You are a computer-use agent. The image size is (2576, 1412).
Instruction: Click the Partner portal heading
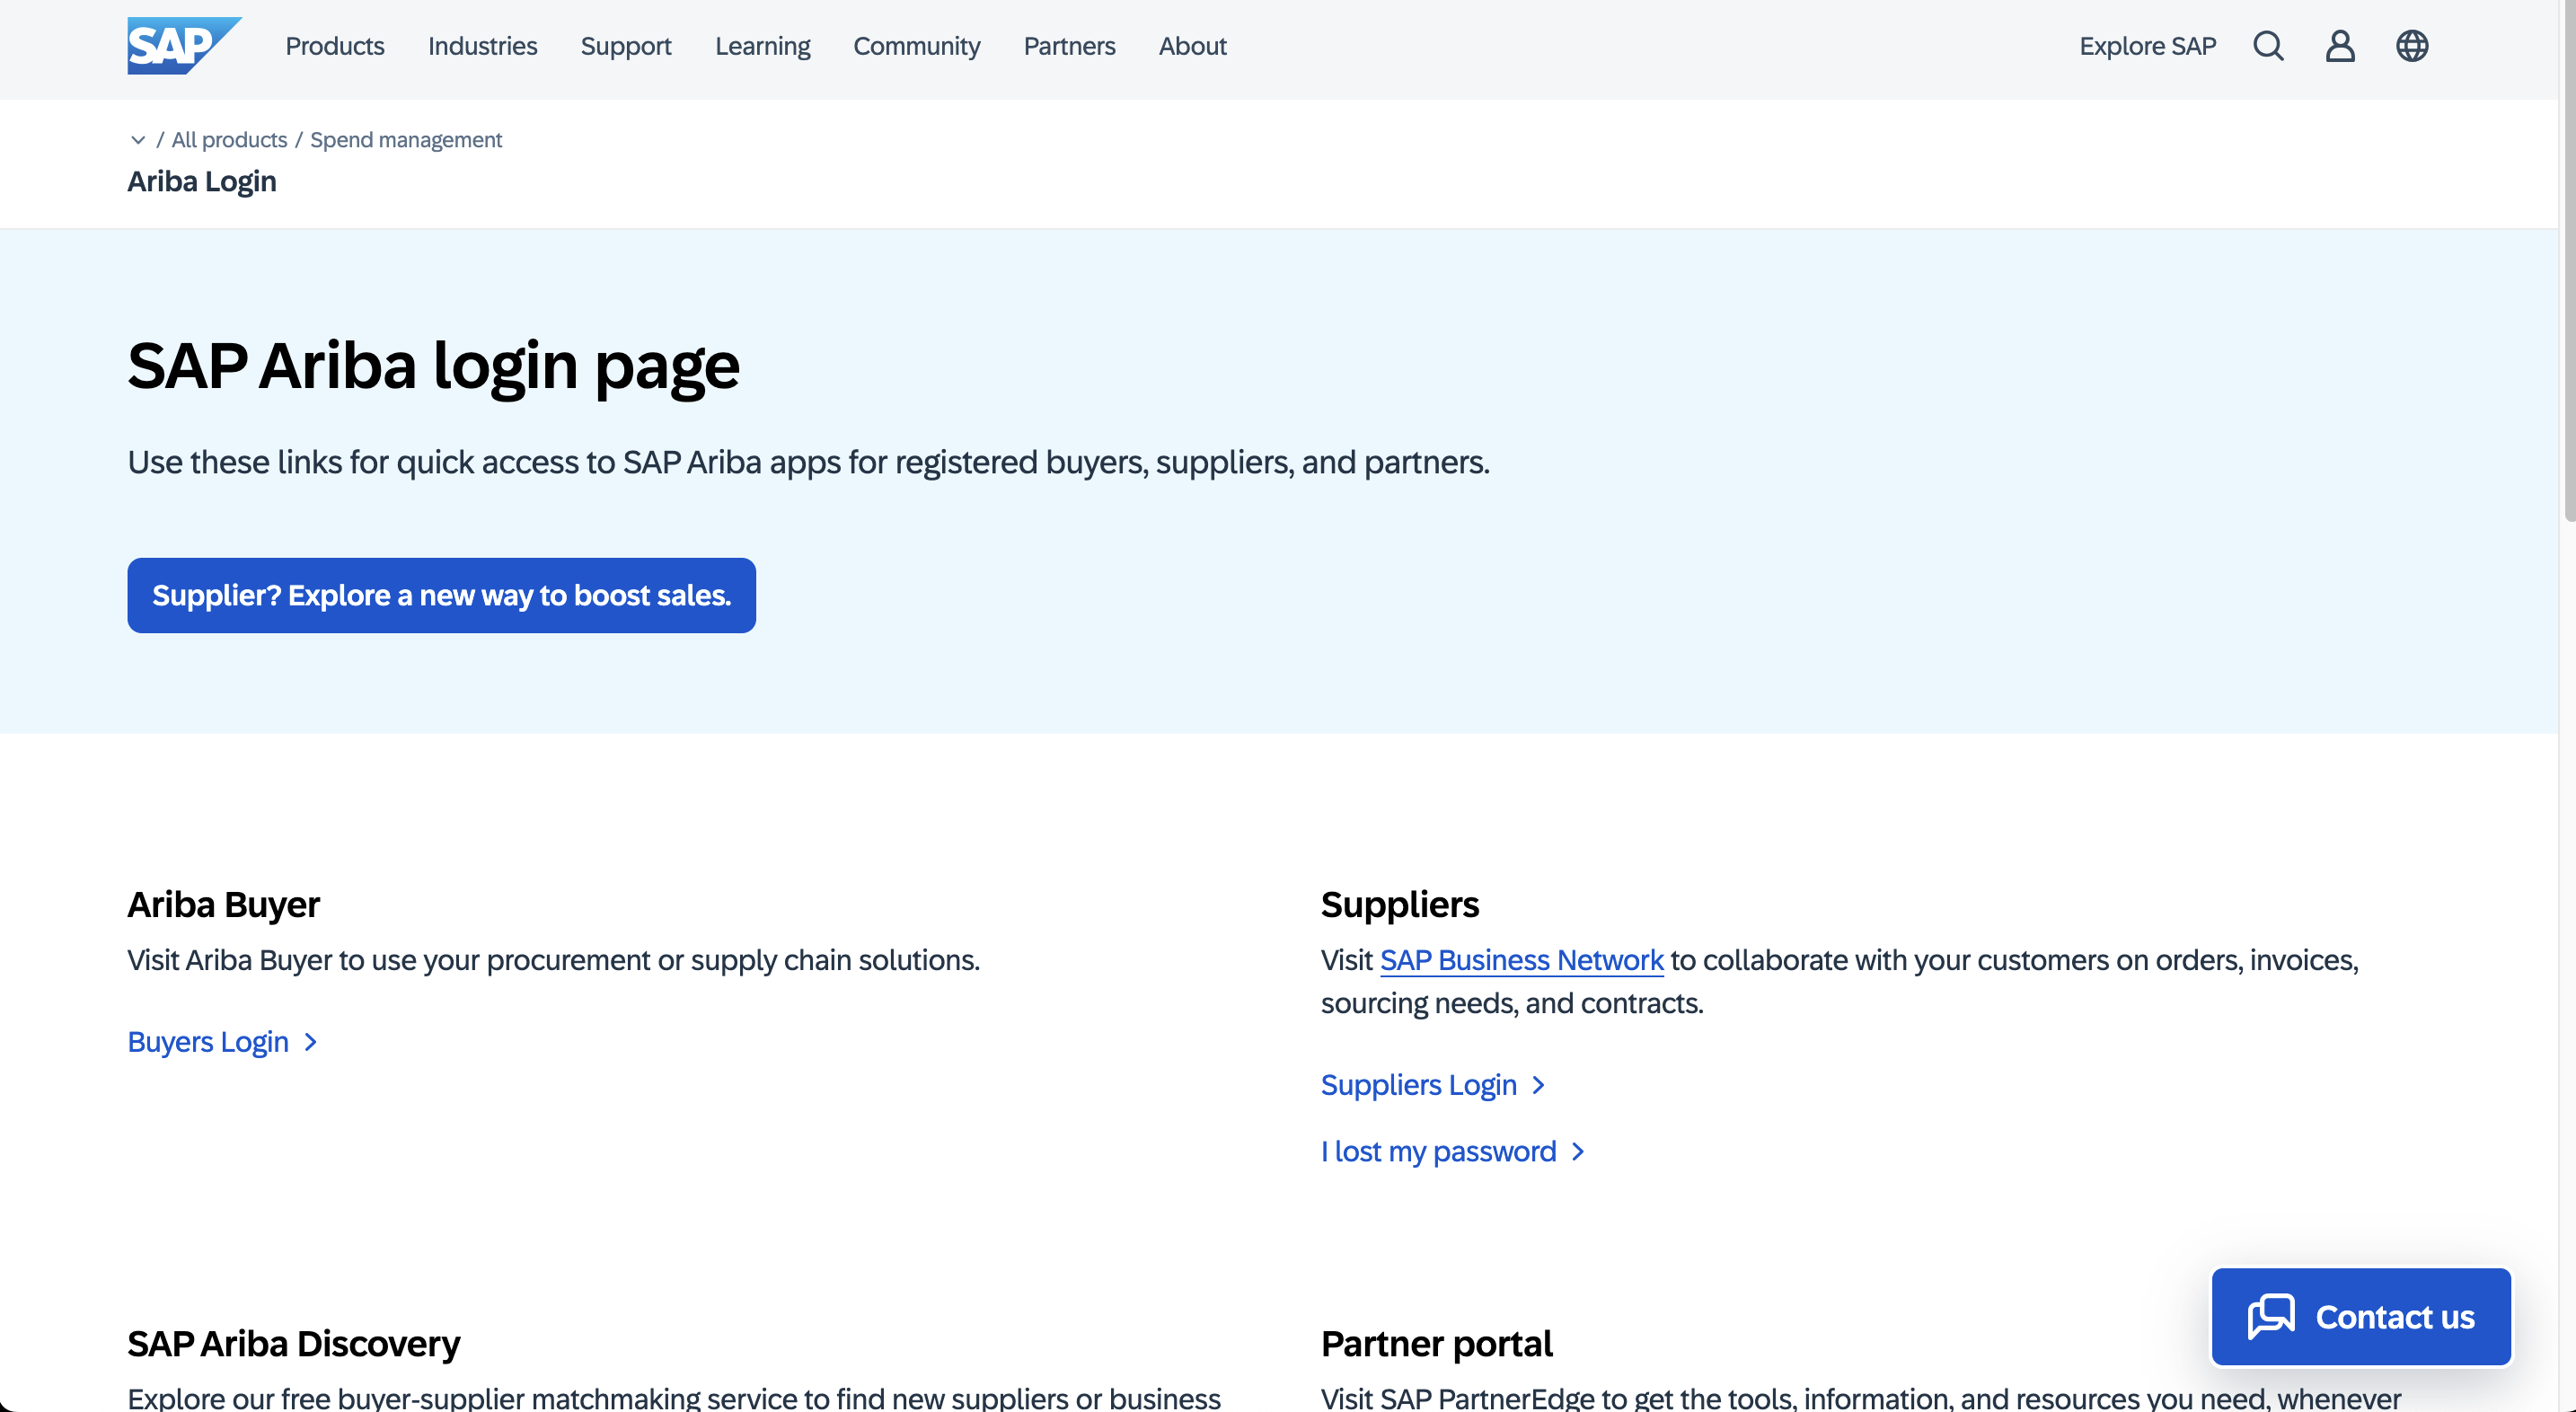(x=1436, y=1343)
